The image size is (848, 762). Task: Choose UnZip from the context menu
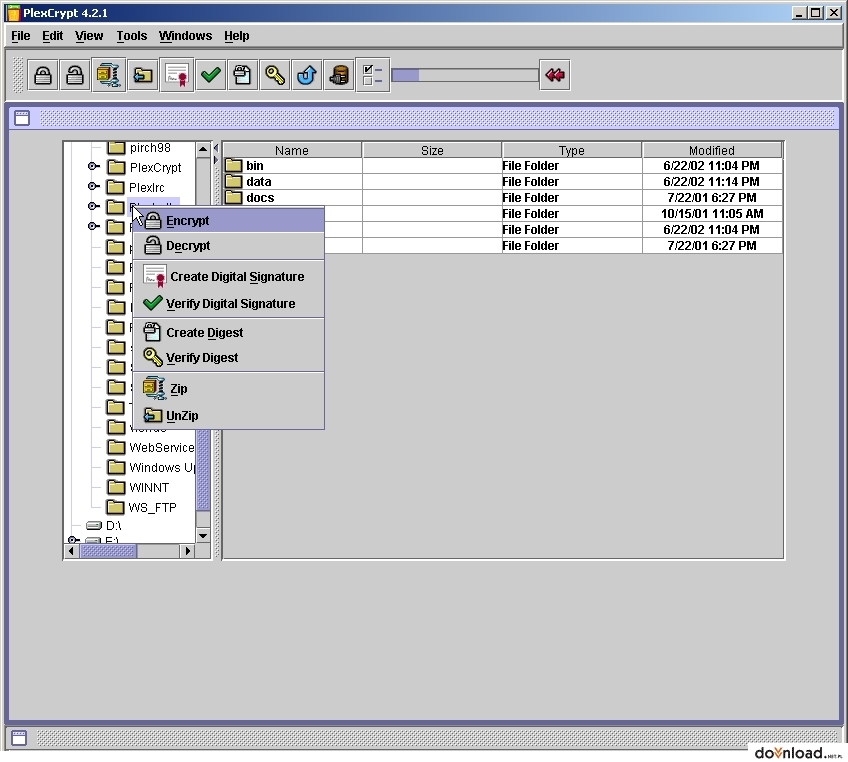pyautogui.click(x=229, y=415)
